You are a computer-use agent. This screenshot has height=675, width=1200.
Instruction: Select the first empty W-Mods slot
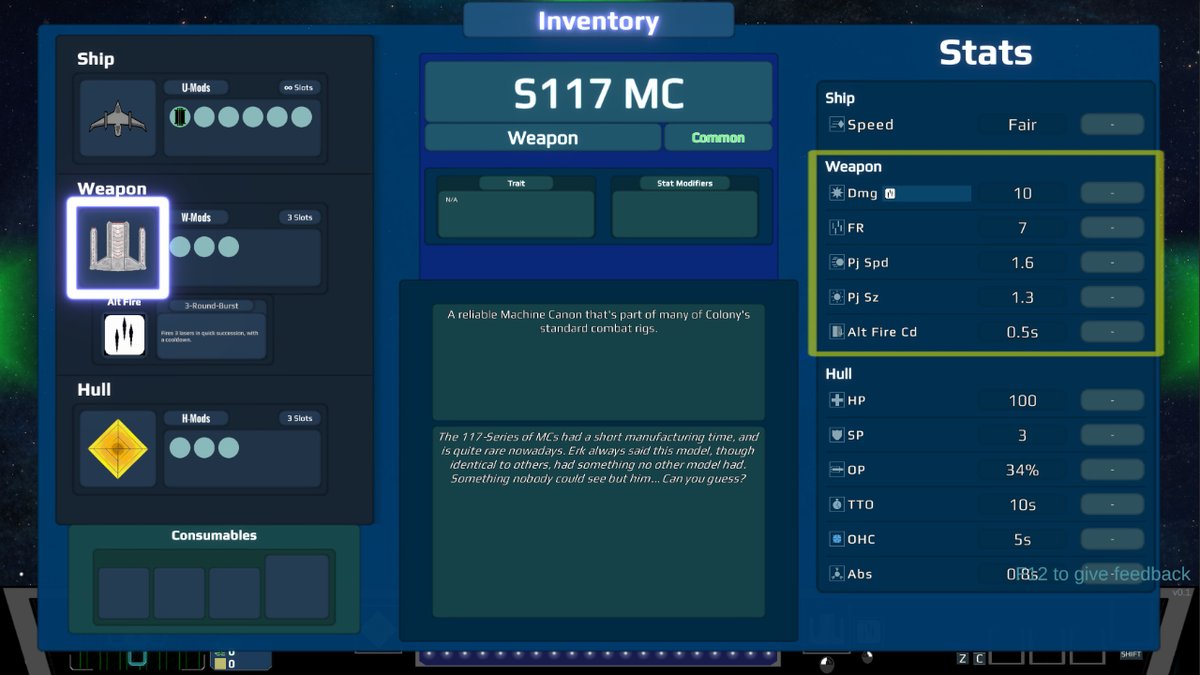(x=180, y=247)
